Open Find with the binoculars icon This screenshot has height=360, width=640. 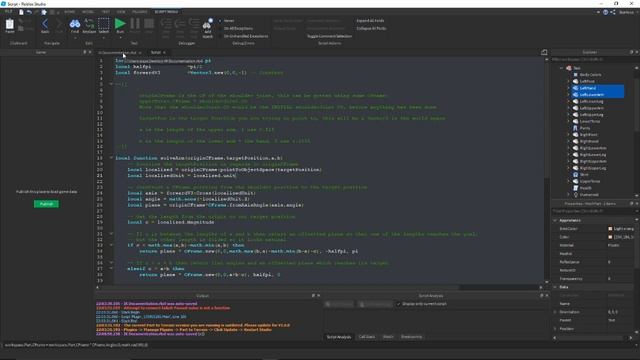[x=75, y=24]
